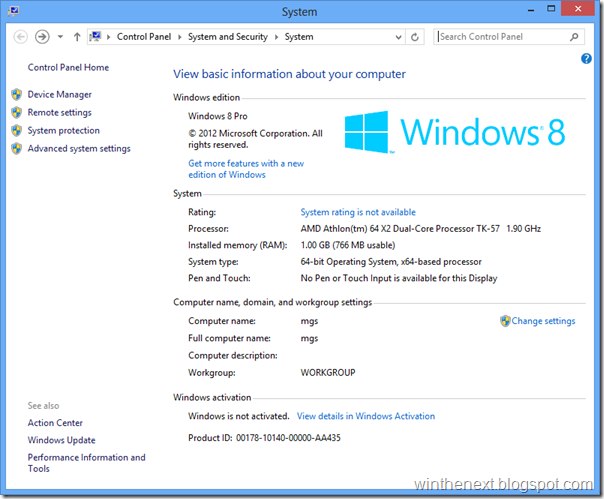
Task: Click the Back navigation arrow
Action: (20, 37)
